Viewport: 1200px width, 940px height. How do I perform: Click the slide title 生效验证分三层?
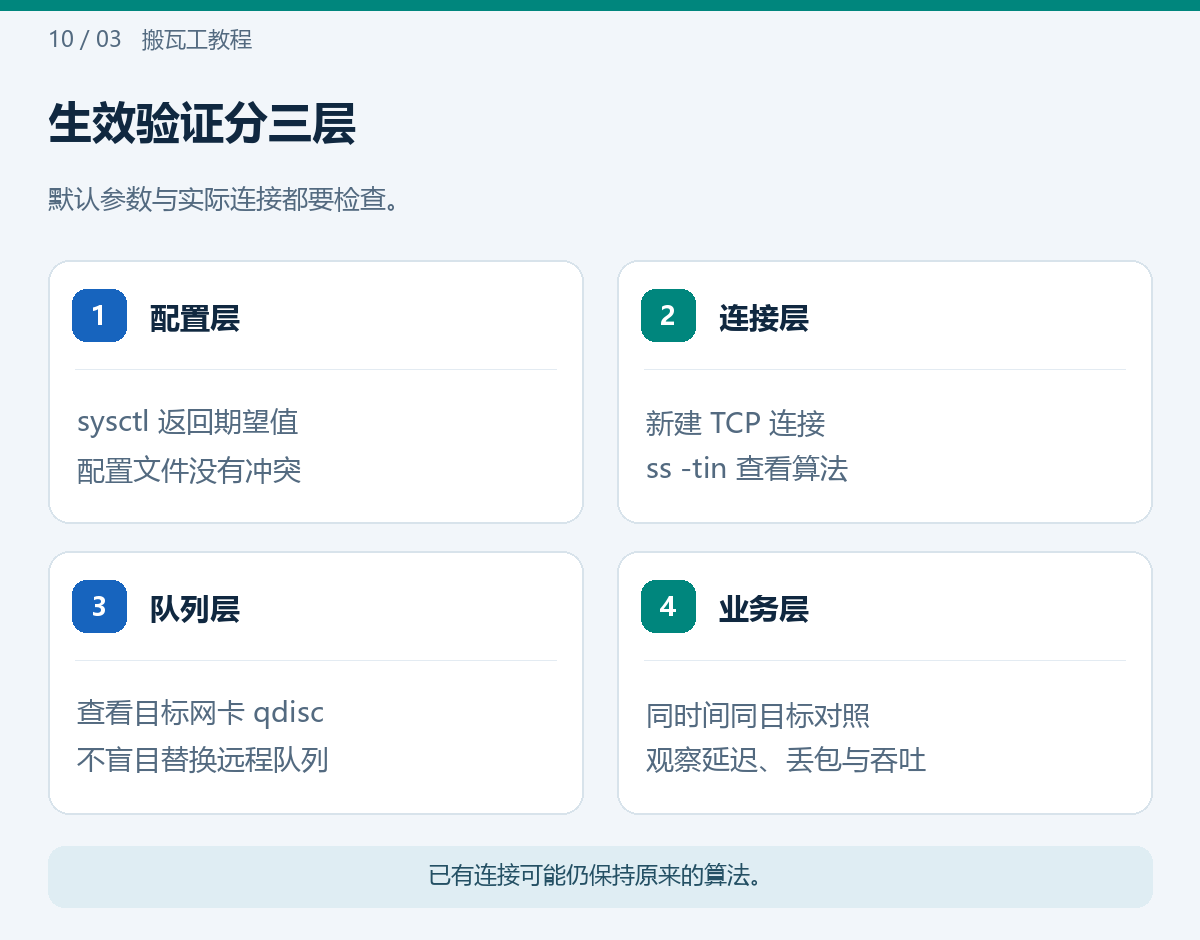pos(202,125)
